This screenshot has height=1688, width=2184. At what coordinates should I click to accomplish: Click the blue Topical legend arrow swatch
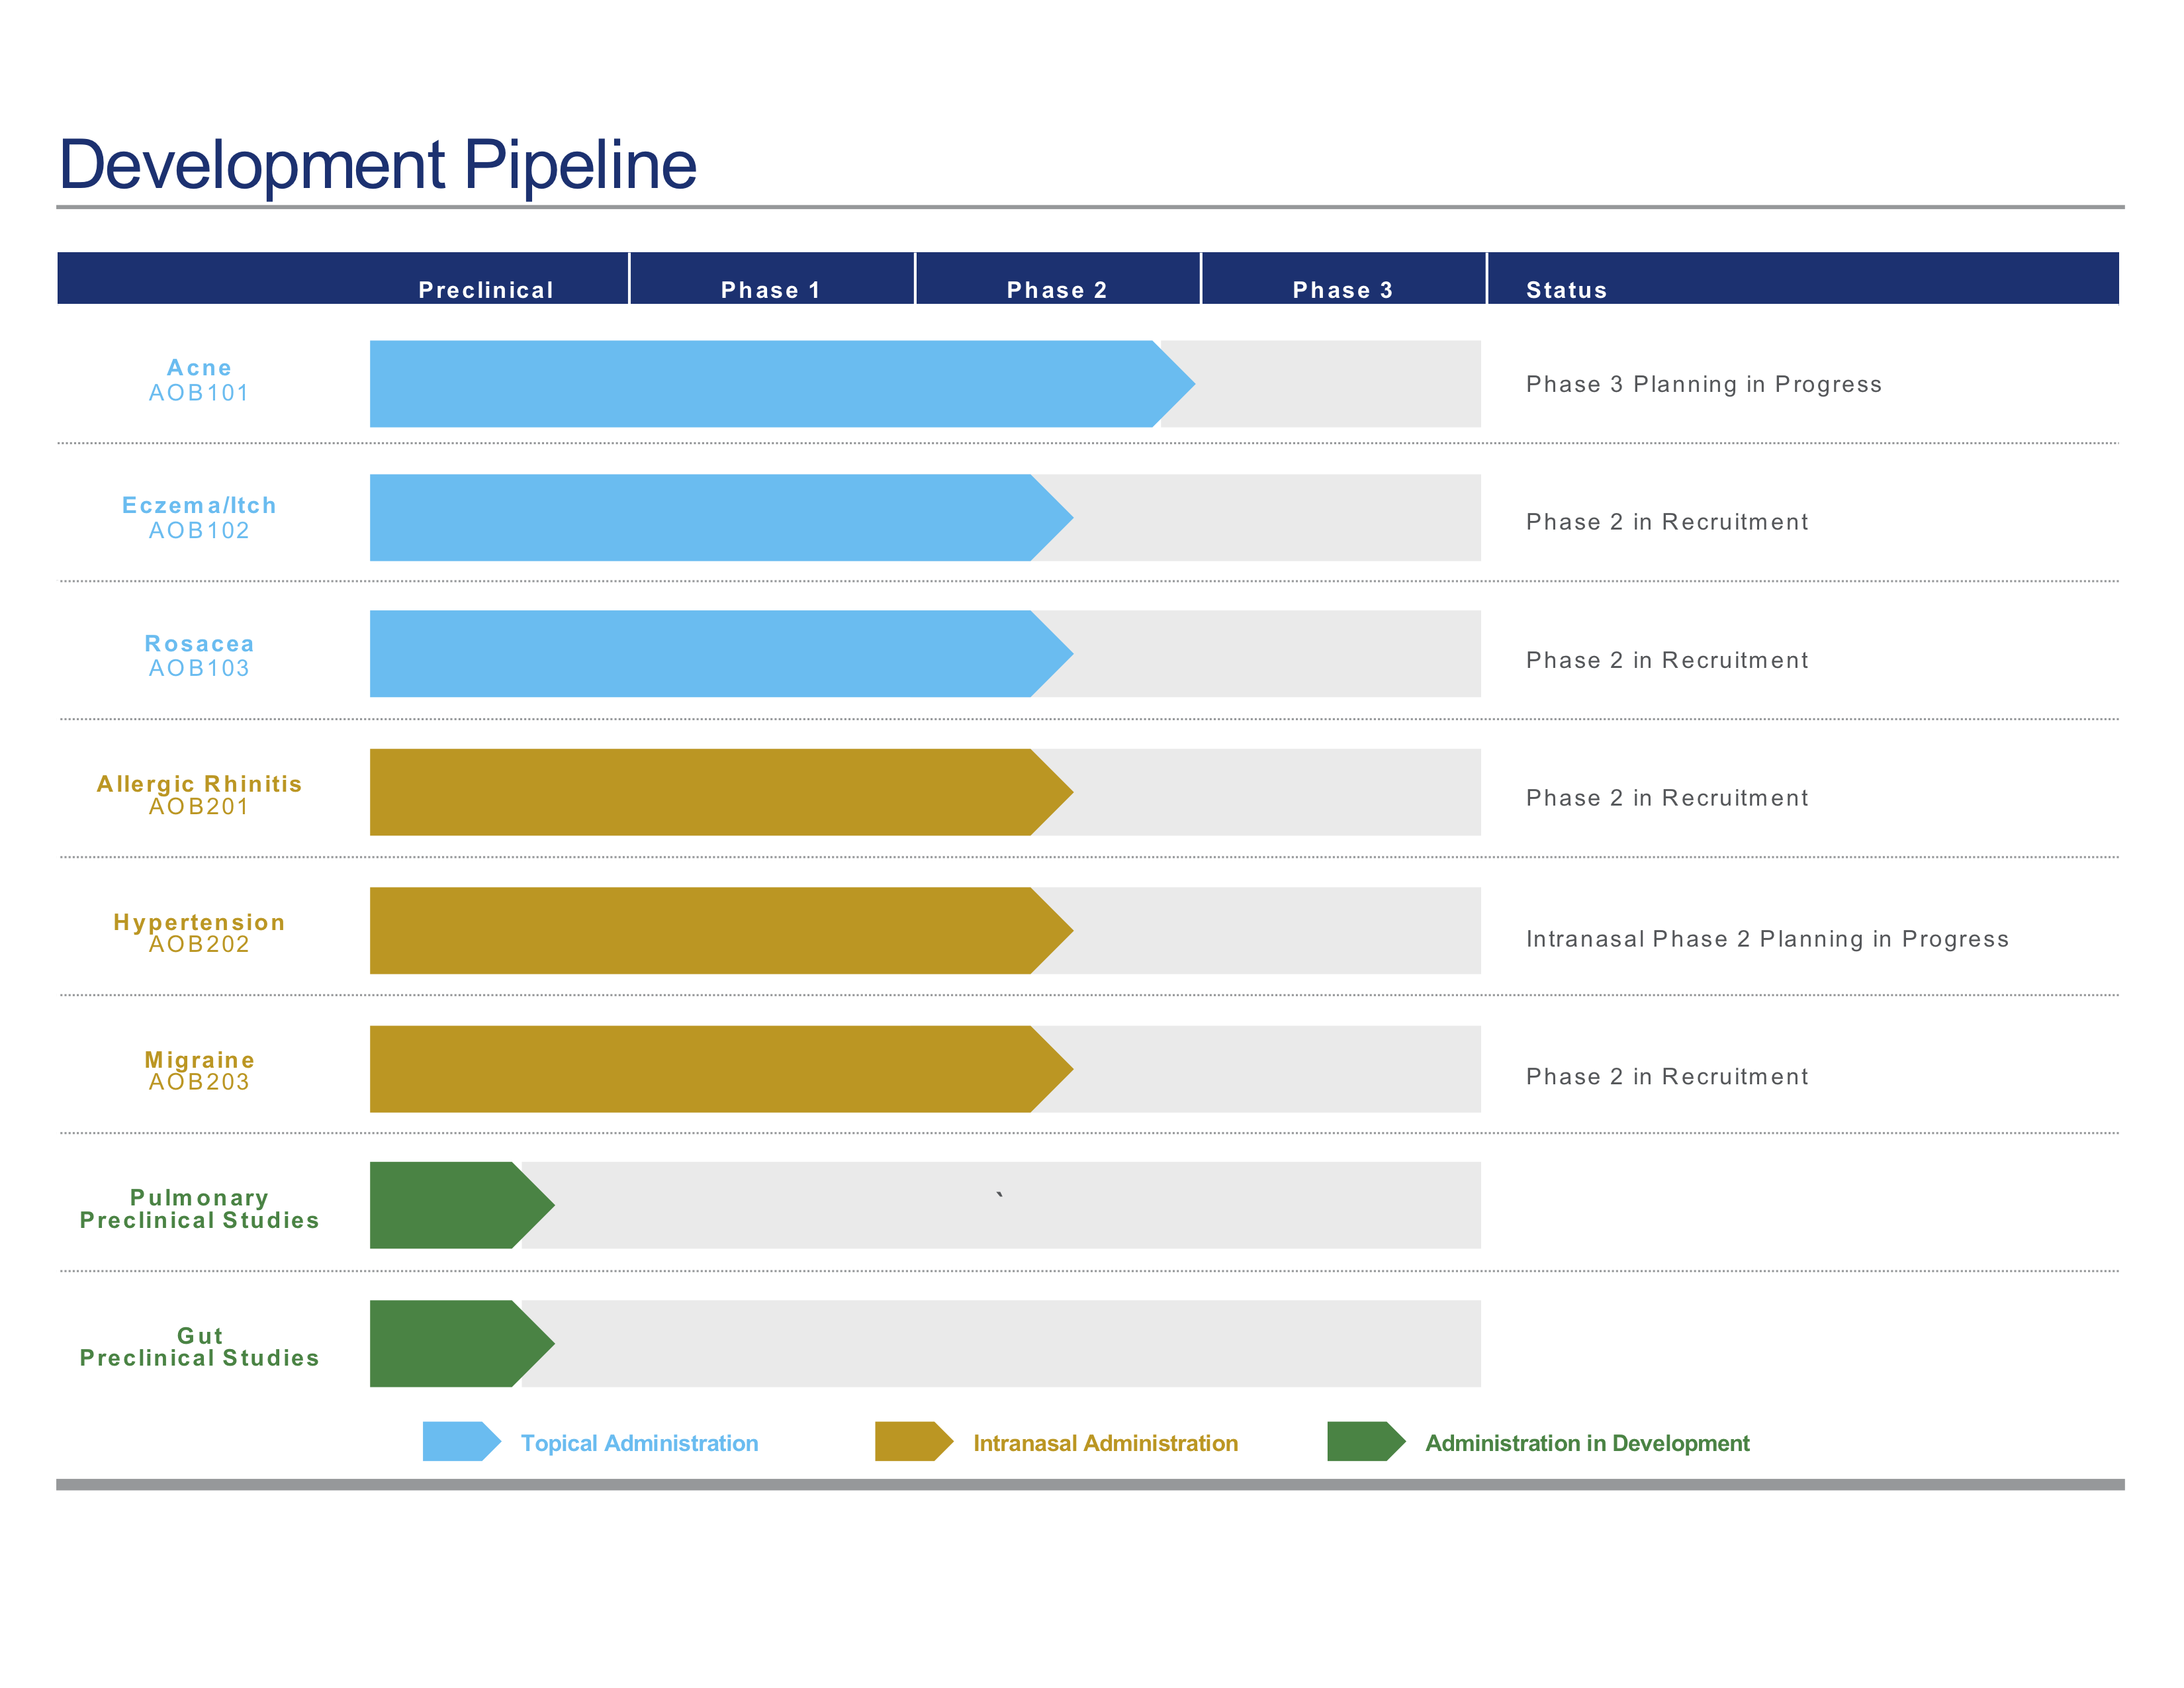(462, 1441)
